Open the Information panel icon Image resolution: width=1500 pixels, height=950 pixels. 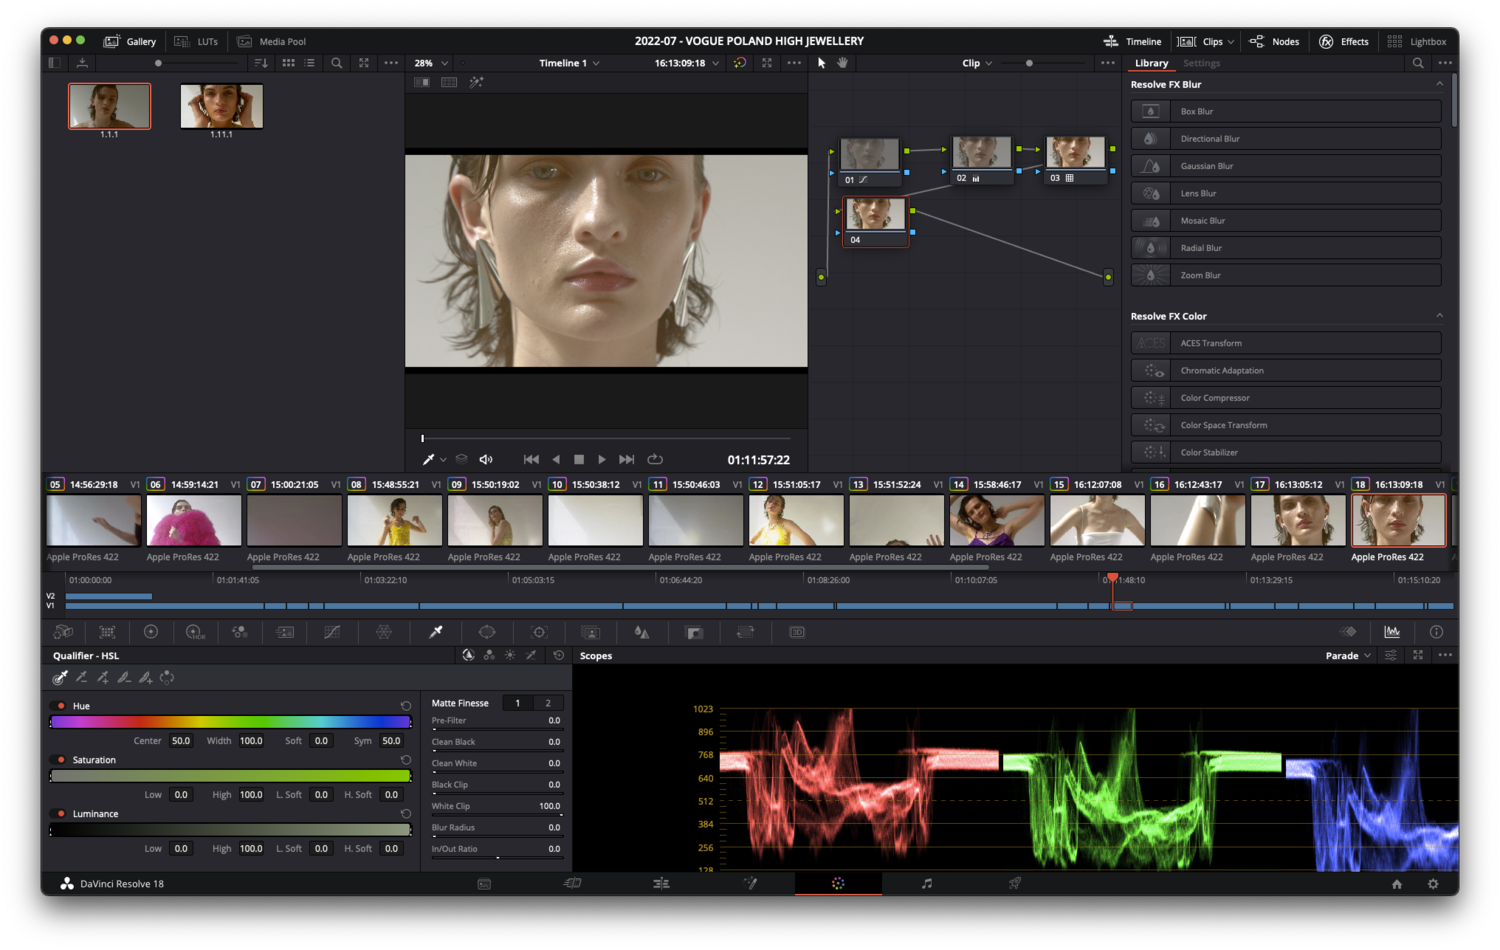pyautogui.click(x=1436, y=632)
